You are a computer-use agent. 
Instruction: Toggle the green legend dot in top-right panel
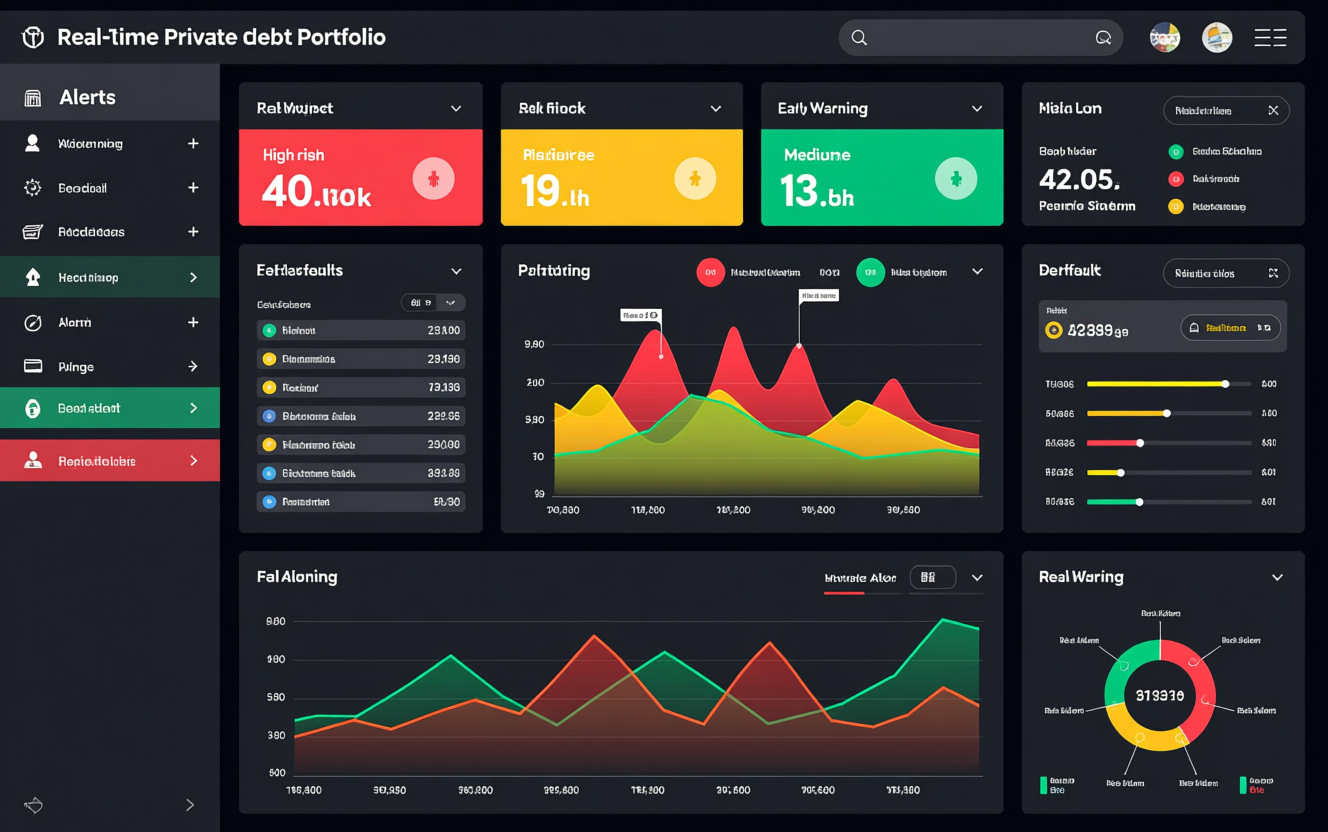pyautogui.click(x=1176, y=152)
